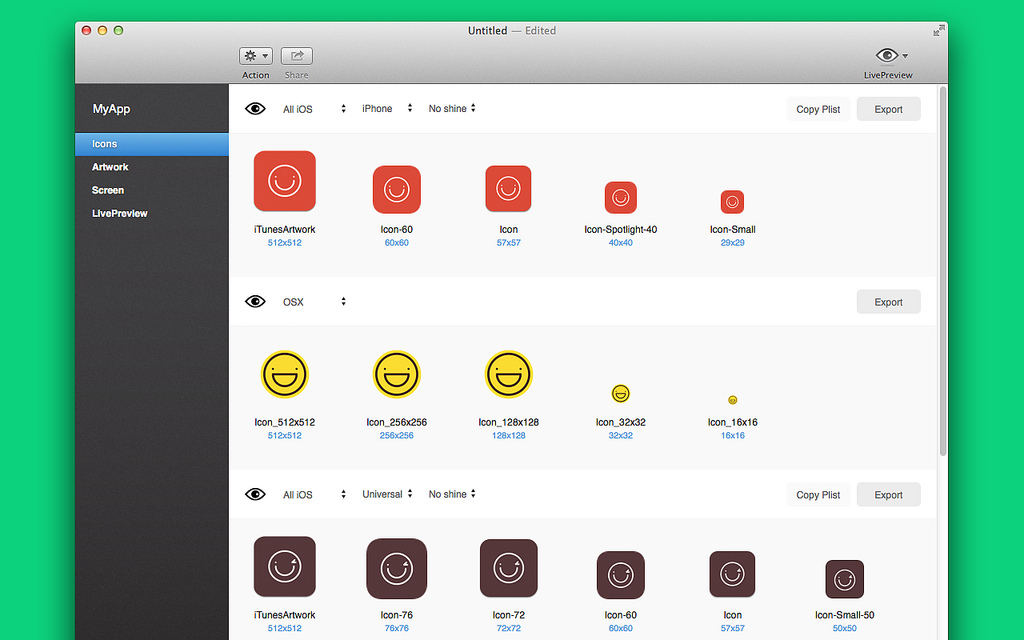Toggle visibility eye for iPhone icon set
1024x640 pixels.
[x=255, y=109]
